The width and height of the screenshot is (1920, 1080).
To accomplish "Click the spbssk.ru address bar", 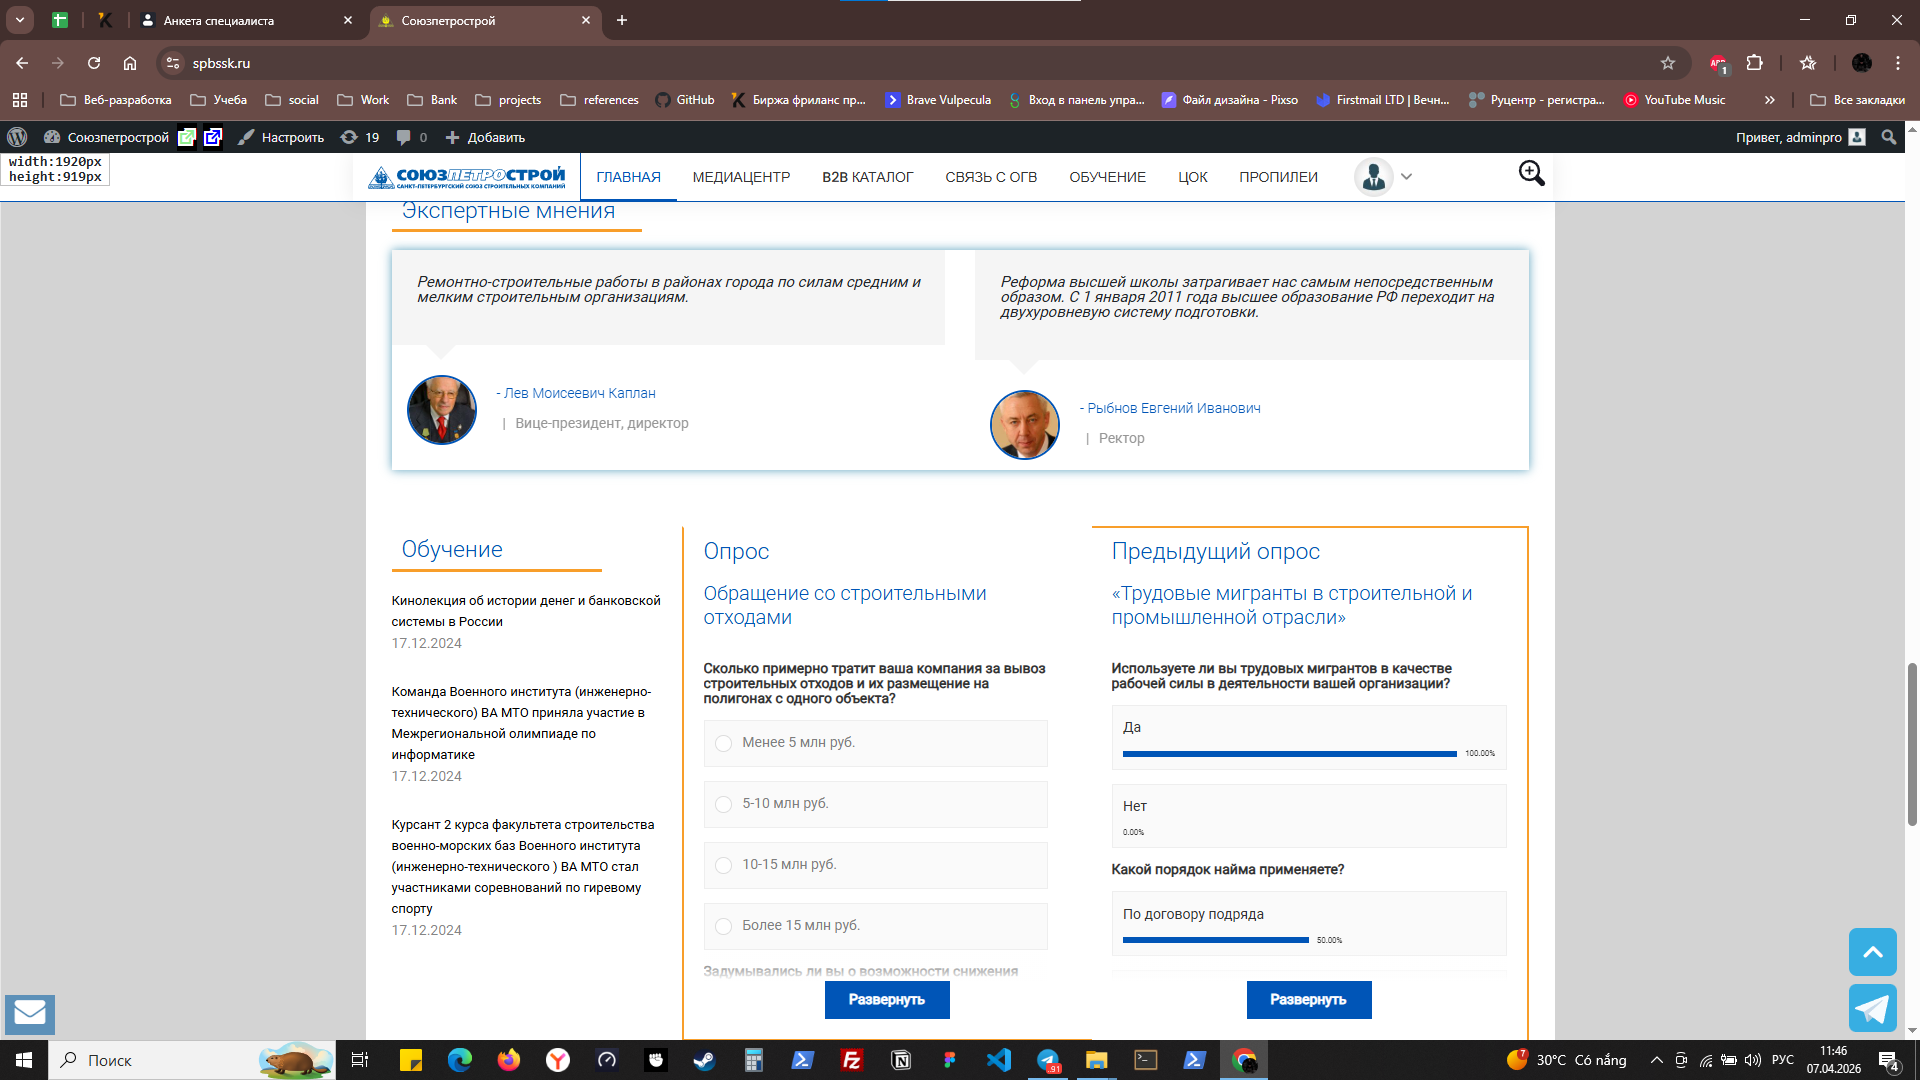I will point(920,63).
